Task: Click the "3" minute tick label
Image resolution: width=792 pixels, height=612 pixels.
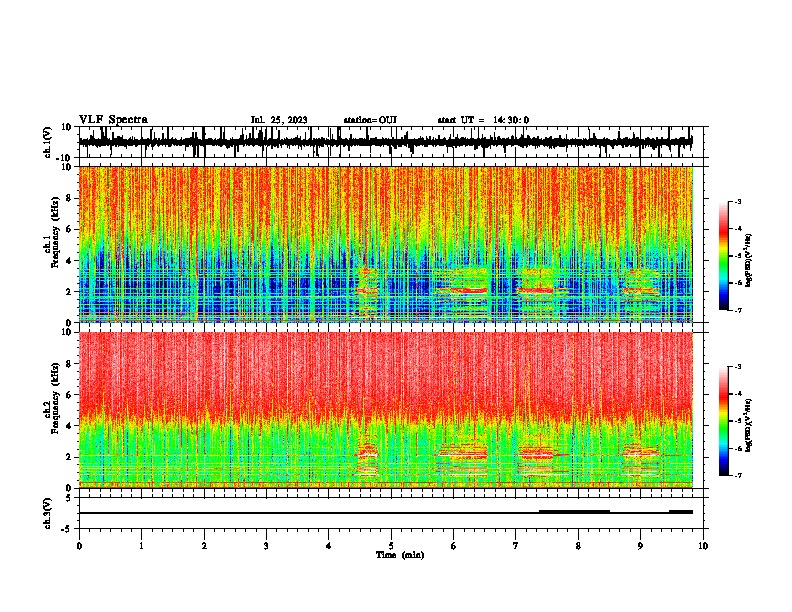Action: (266, 546)
